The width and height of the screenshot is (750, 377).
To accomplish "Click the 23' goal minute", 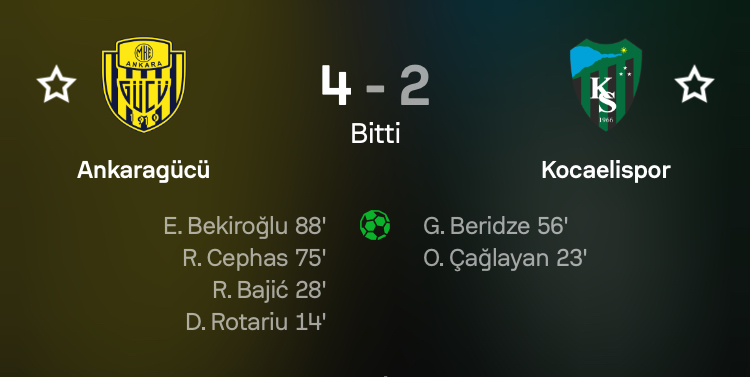I will tap(572, 258).
